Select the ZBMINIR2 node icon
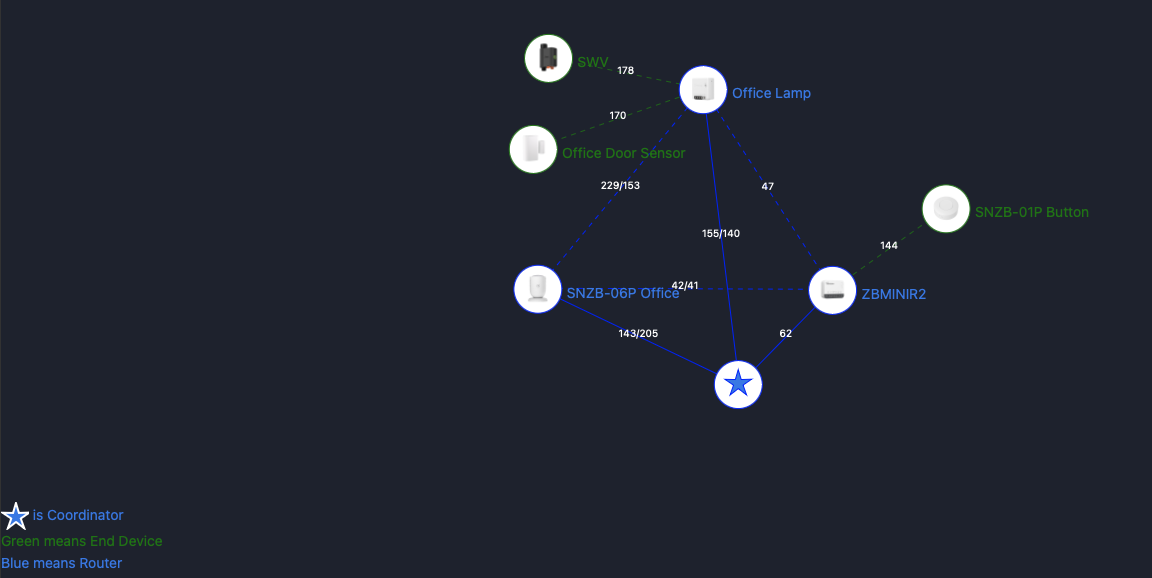Screen dimensions: 1152x578 click(832, 290)
